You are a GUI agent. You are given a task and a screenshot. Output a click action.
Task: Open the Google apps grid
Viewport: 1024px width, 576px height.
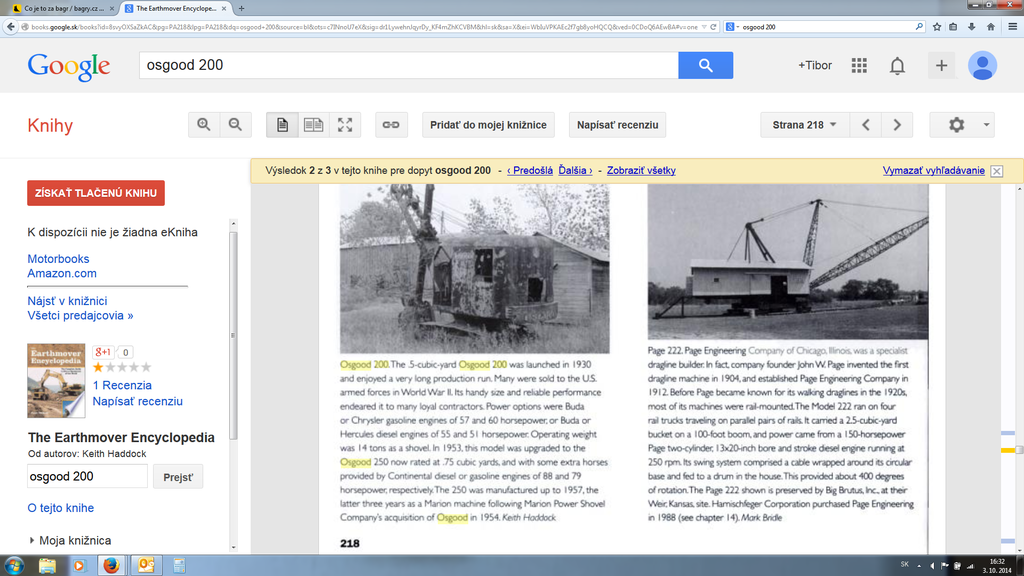[859, 65]
